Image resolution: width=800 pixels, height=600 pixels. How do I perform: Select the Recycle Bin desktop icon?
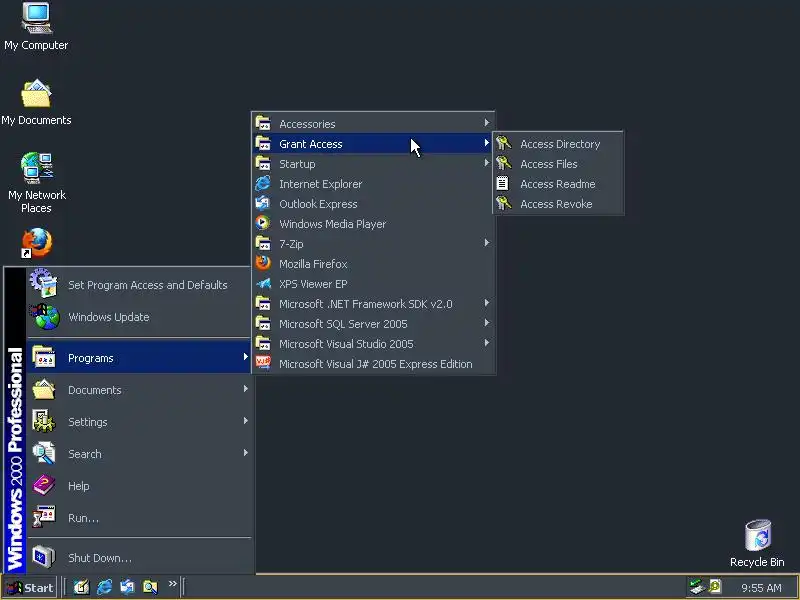pos(757,543)
